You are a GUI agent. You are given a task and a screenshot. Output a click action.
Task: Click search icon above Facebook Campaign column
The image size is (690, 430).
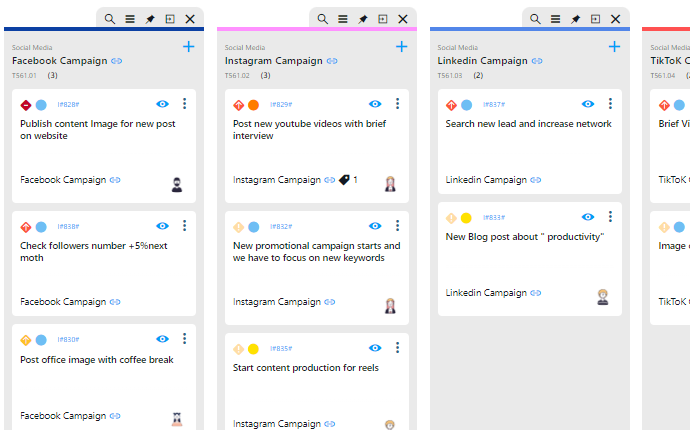click(x=110, y=19)
